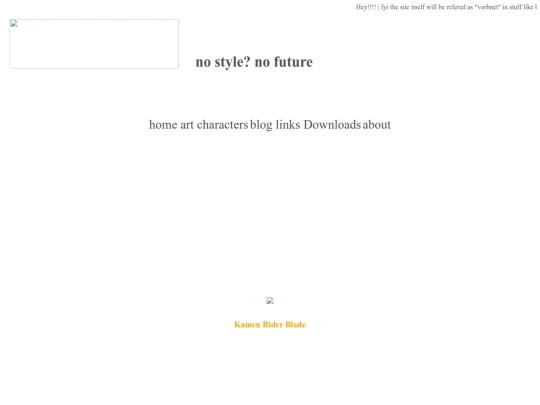Image resolution: width=540 pixels, height=405 pixels.
Task: Visit the blog page
Action: click(x=261, y=125)
